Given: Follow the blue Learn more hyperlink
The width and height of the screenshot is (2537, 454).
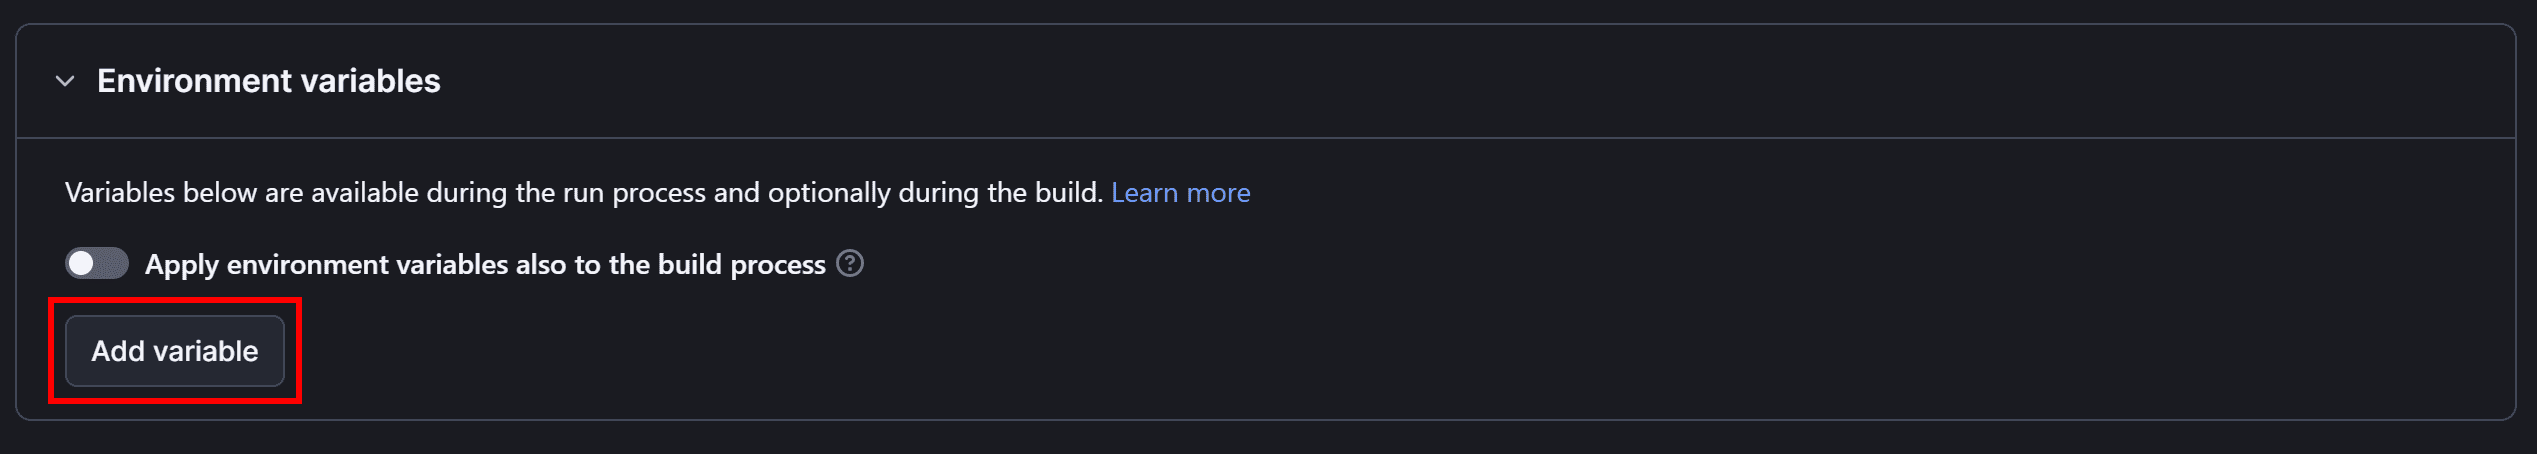Looking at the screenshot, I should point(1180,192).
